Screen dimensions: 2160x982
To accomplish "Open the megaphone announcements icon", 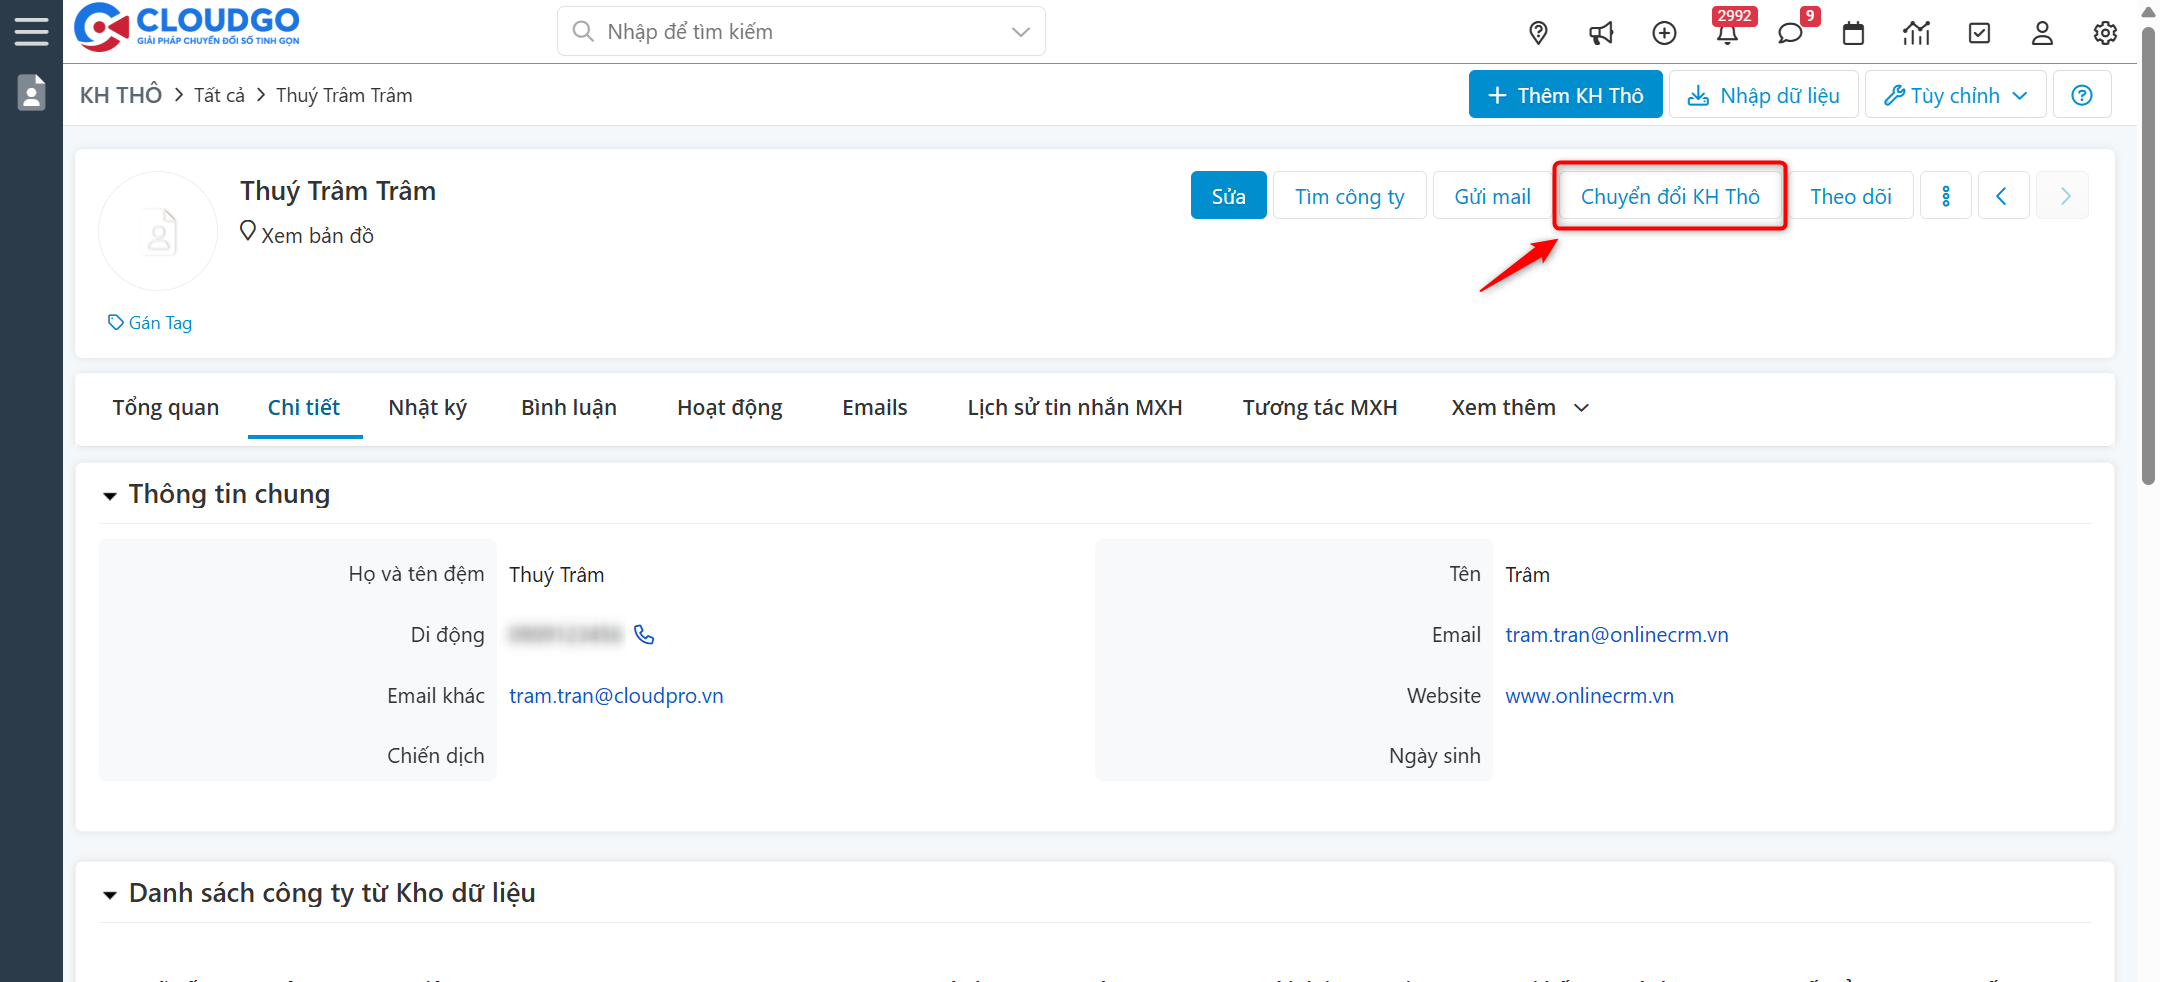I will pyautogui.click(x=1601, y=33).
